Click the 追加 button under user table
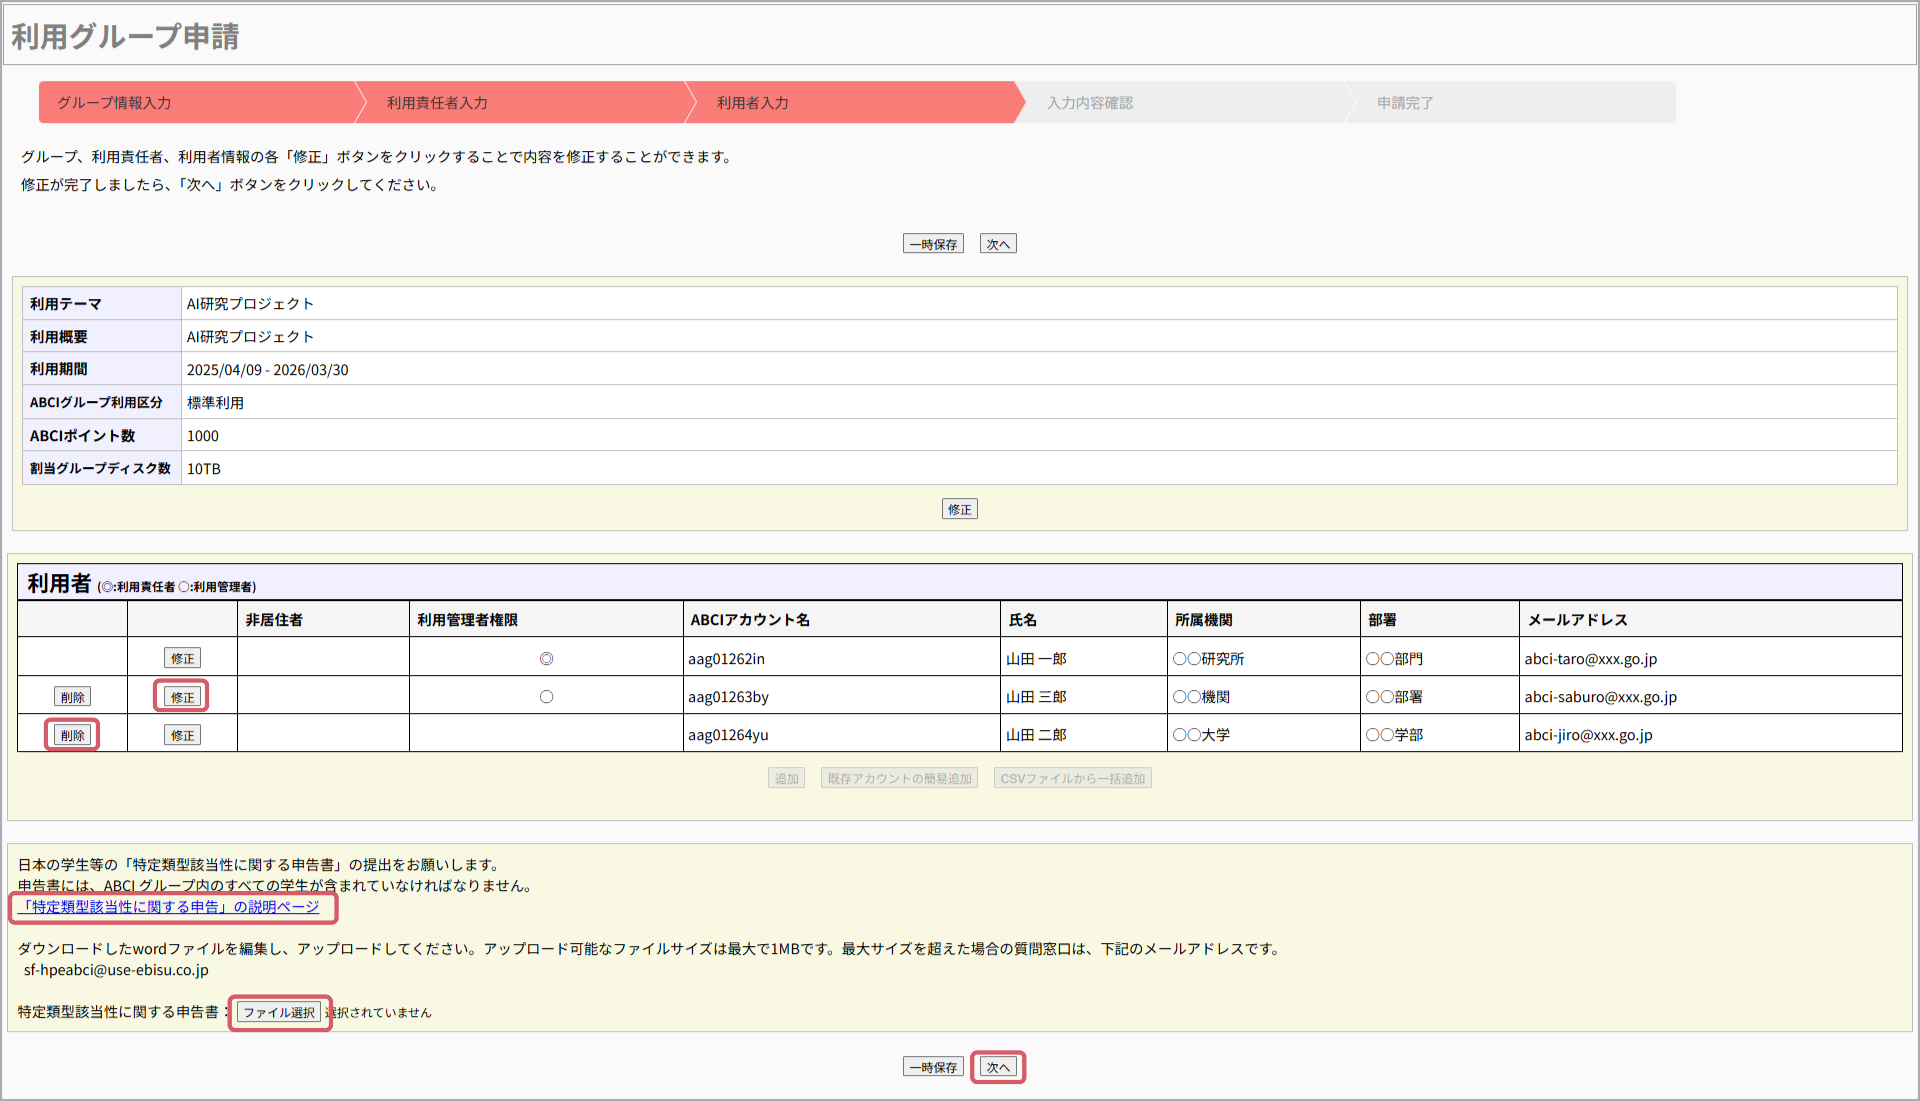The height and width of the screenshot is (1101, 1920). pyautogui.click(x=787, y=778)
